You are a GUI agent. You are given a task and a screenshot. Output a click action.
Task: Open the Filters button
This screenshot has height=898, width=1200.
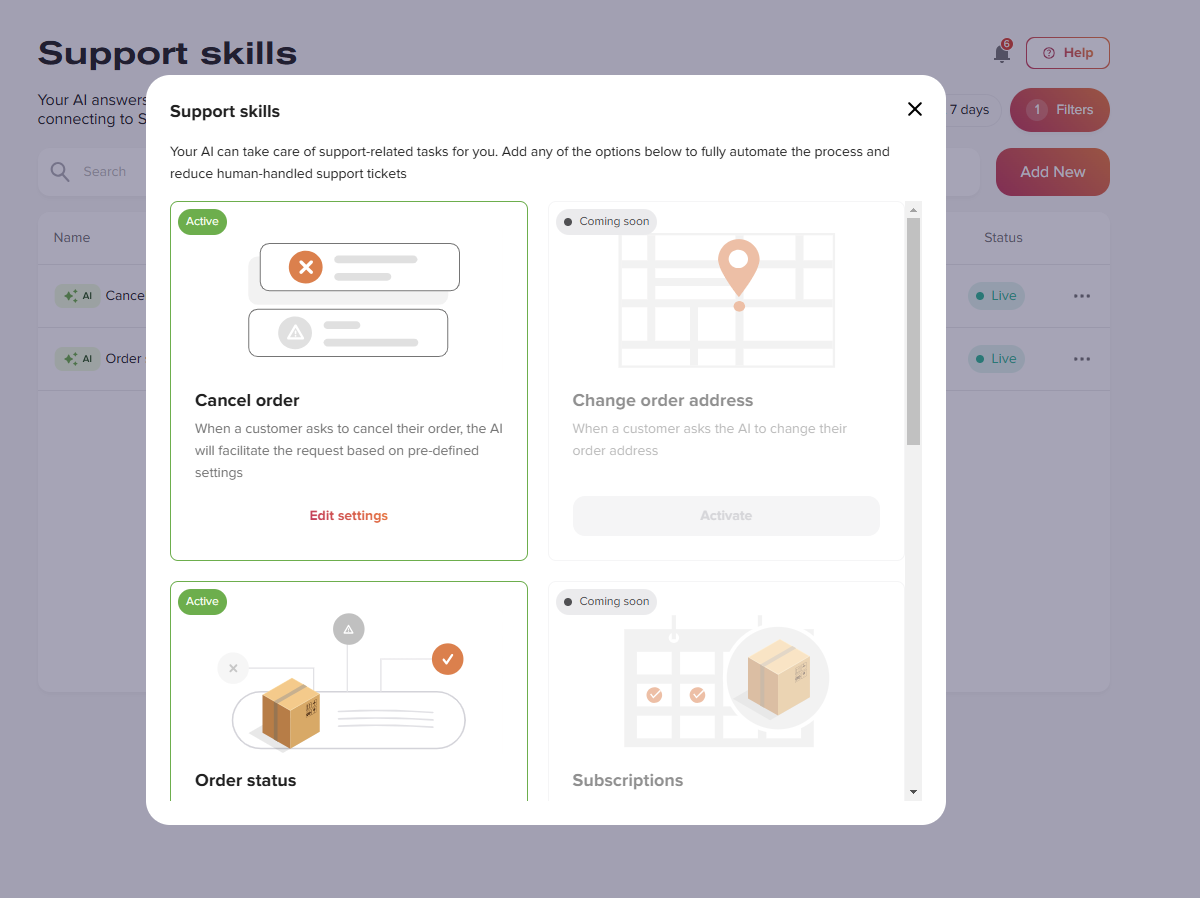coord(1060,110)
